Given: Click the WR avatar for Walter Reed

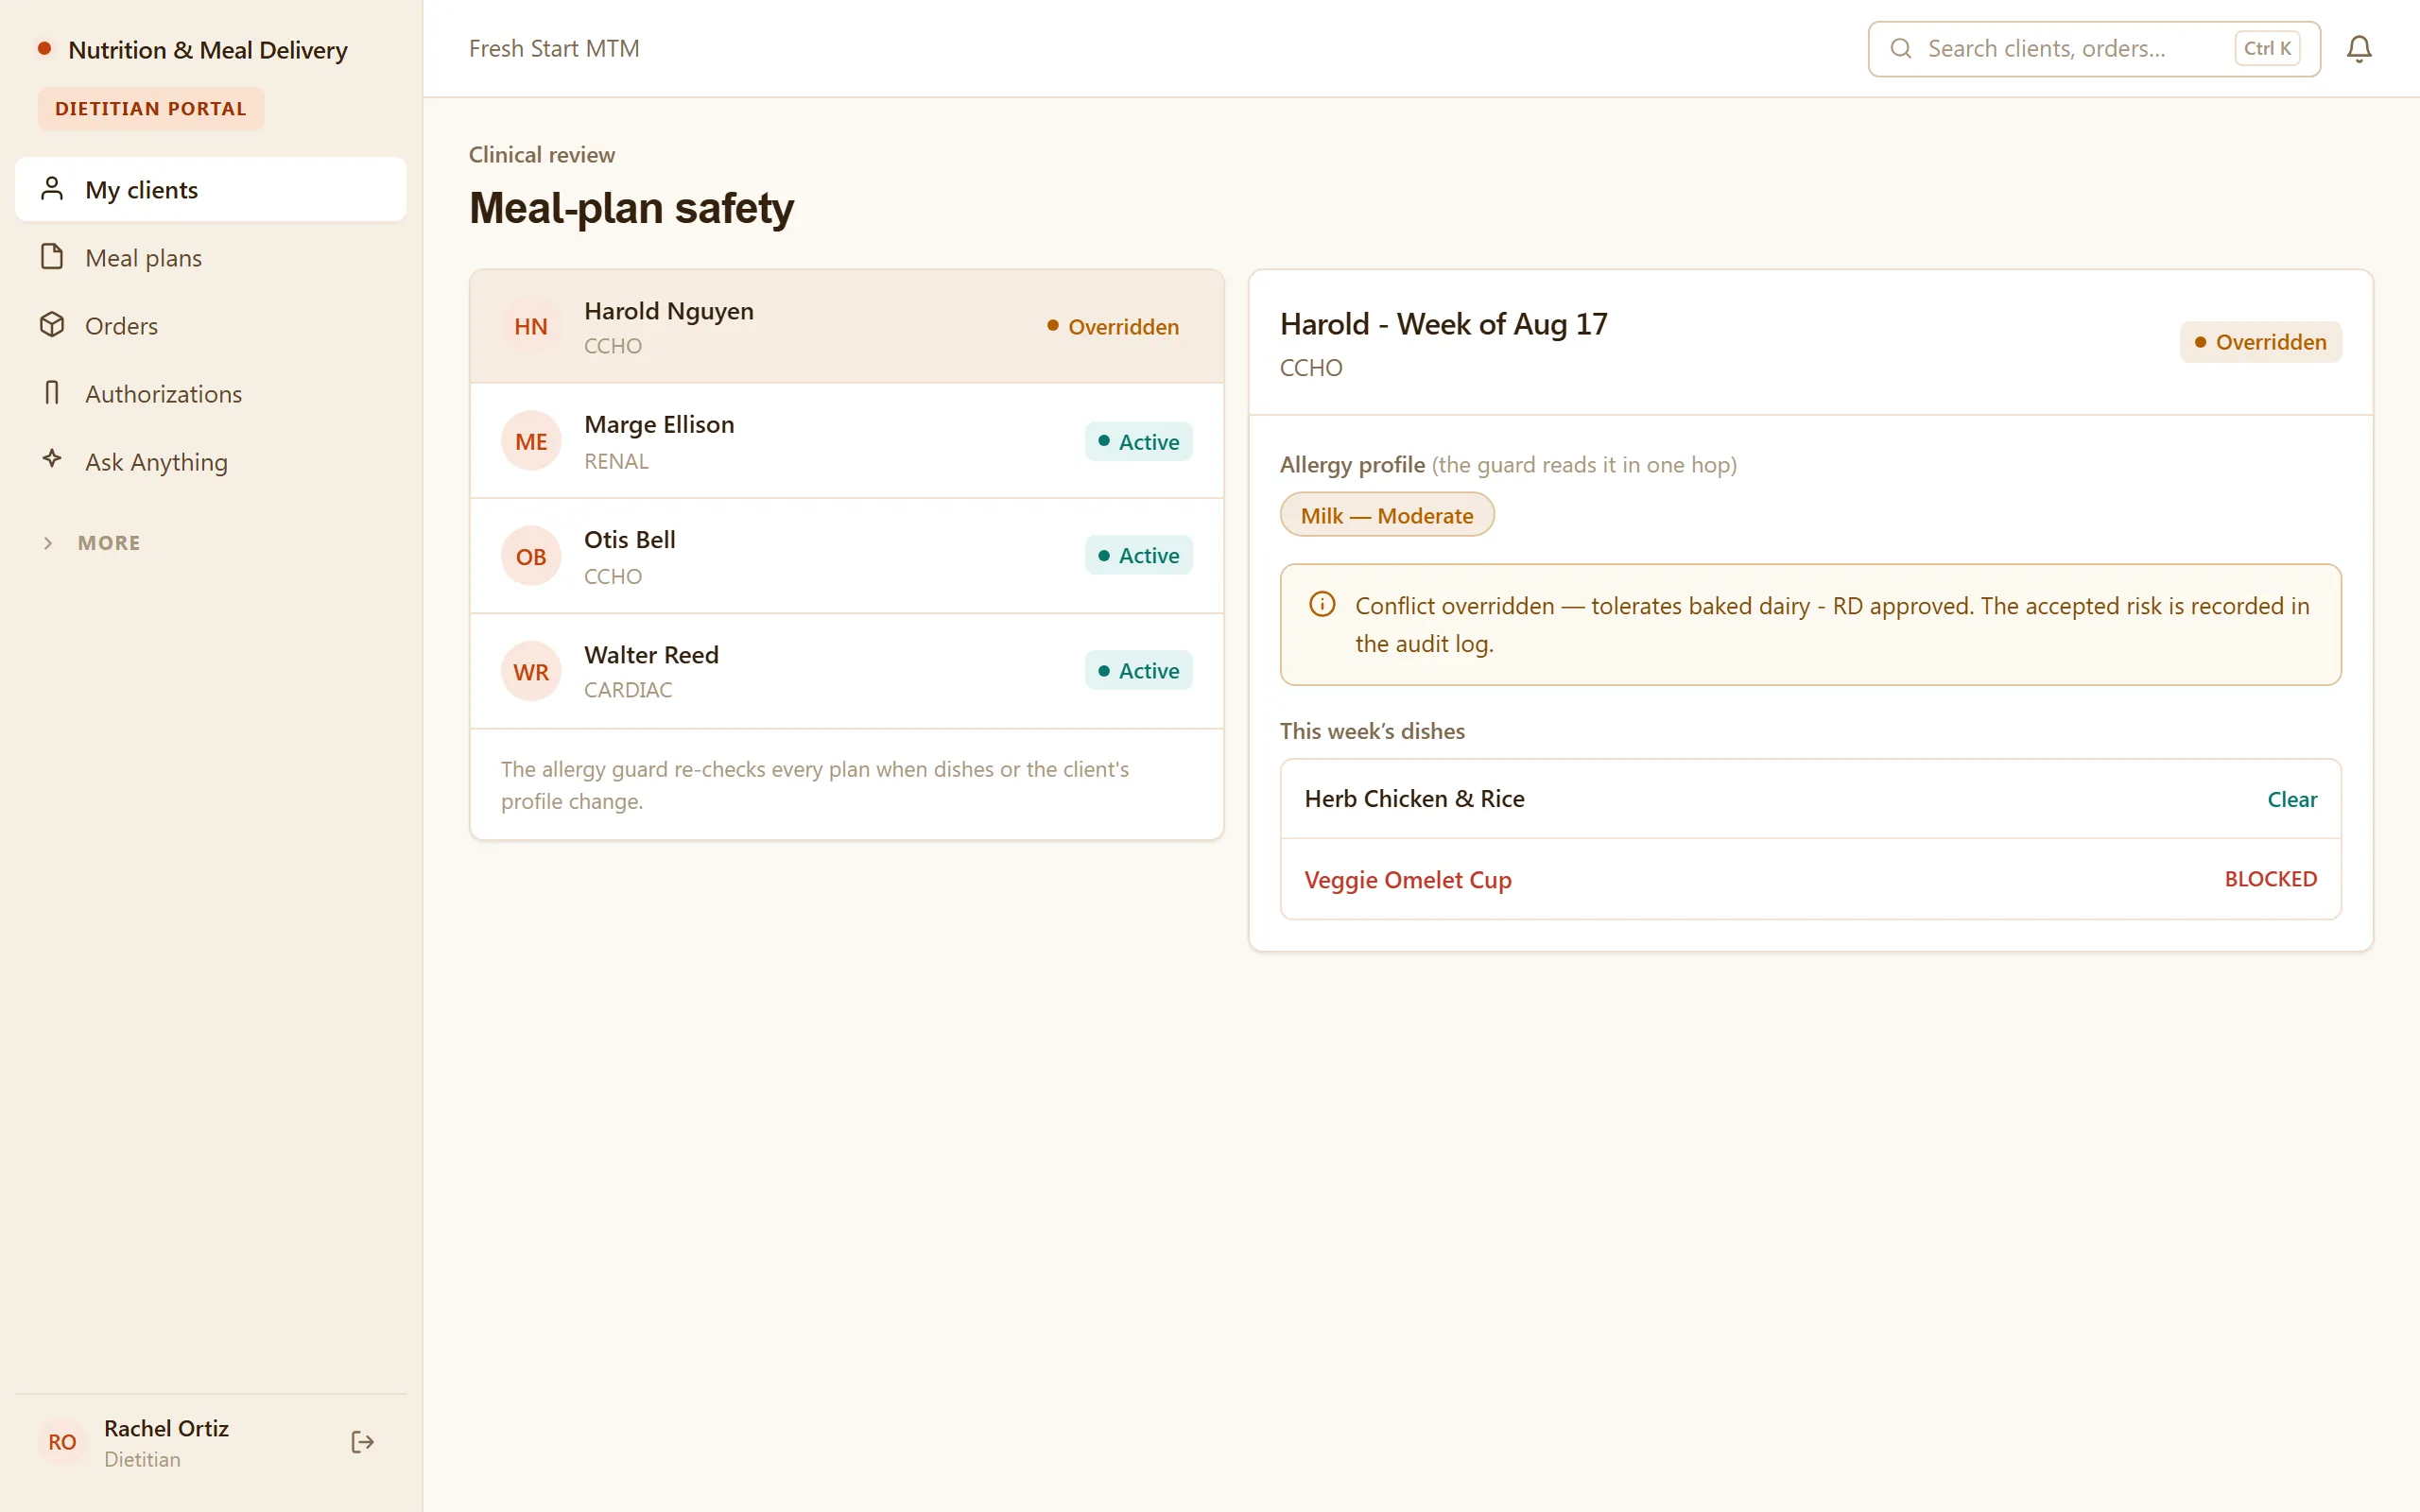Looking at the screenshot, I should pyautogui.click(x=531, y=671).
